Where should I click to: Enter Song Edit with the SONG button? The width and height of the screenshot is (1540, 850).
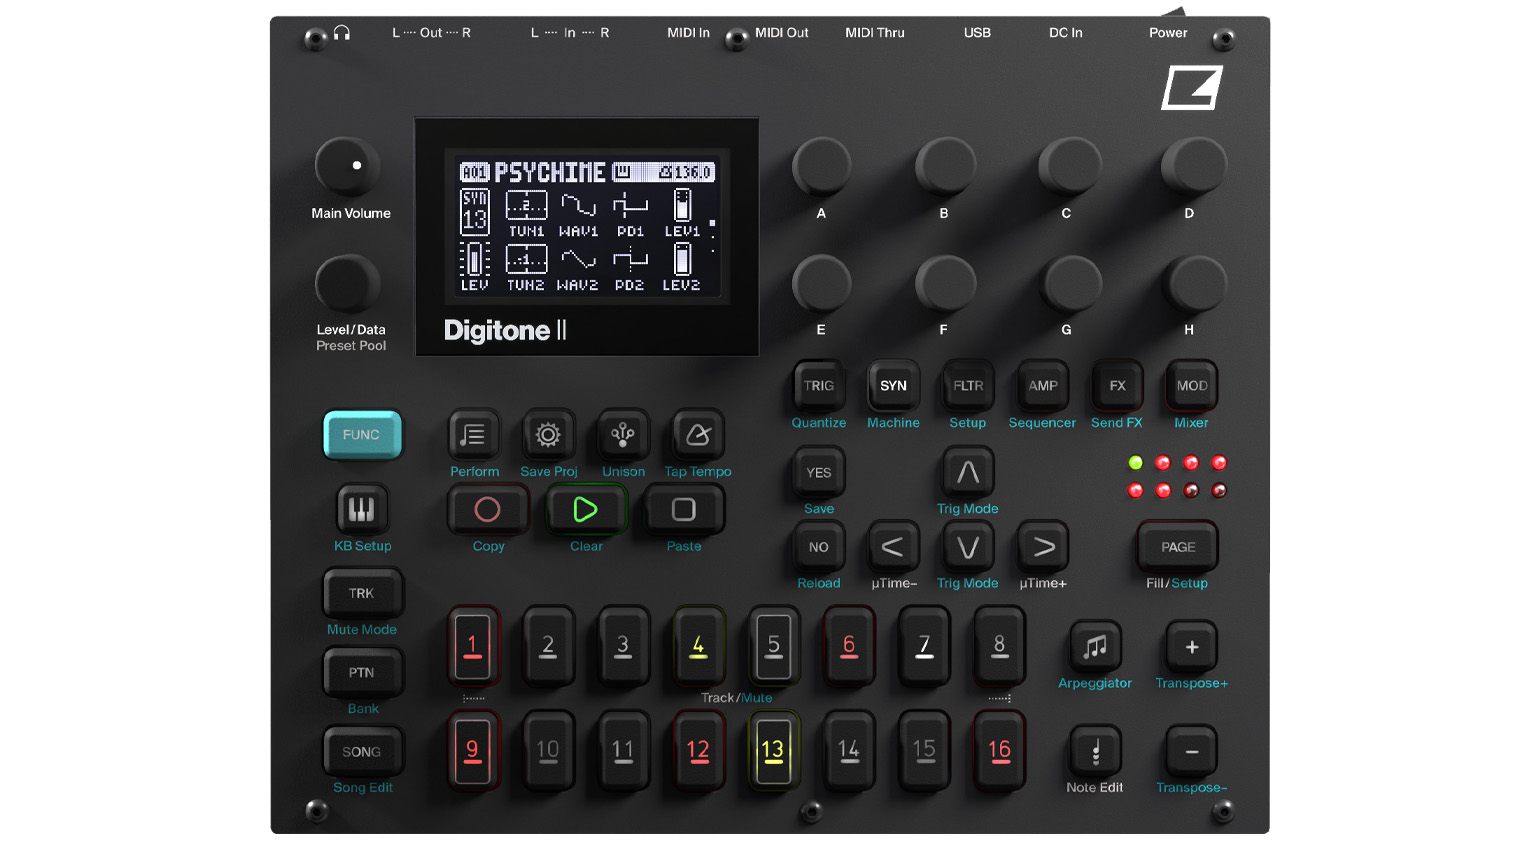click(362, 751)
